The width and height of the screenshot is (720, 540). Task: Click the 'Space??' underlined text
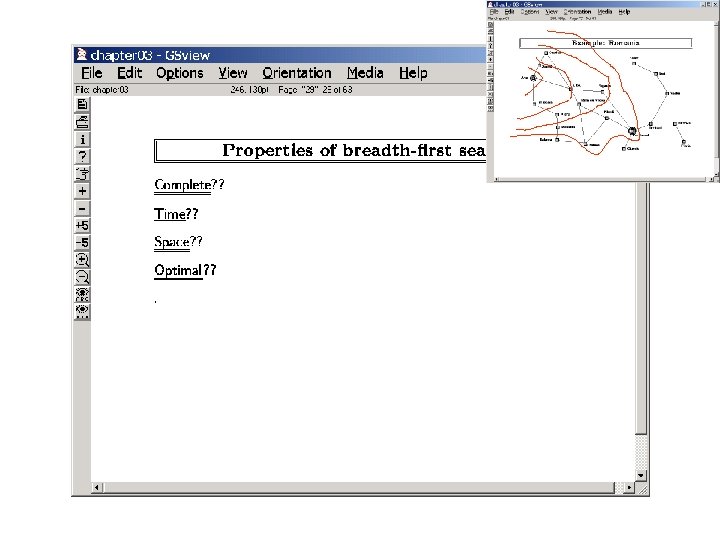point(178,242)
